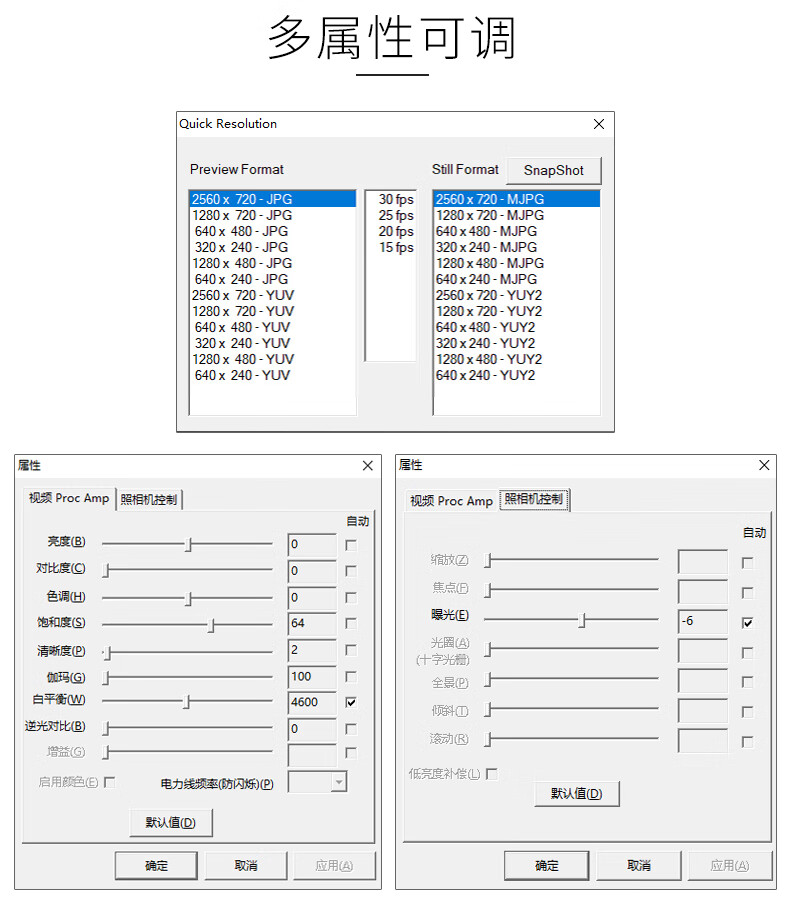Choose 2560 x 720 - YUV preview format

coord(272,295)
